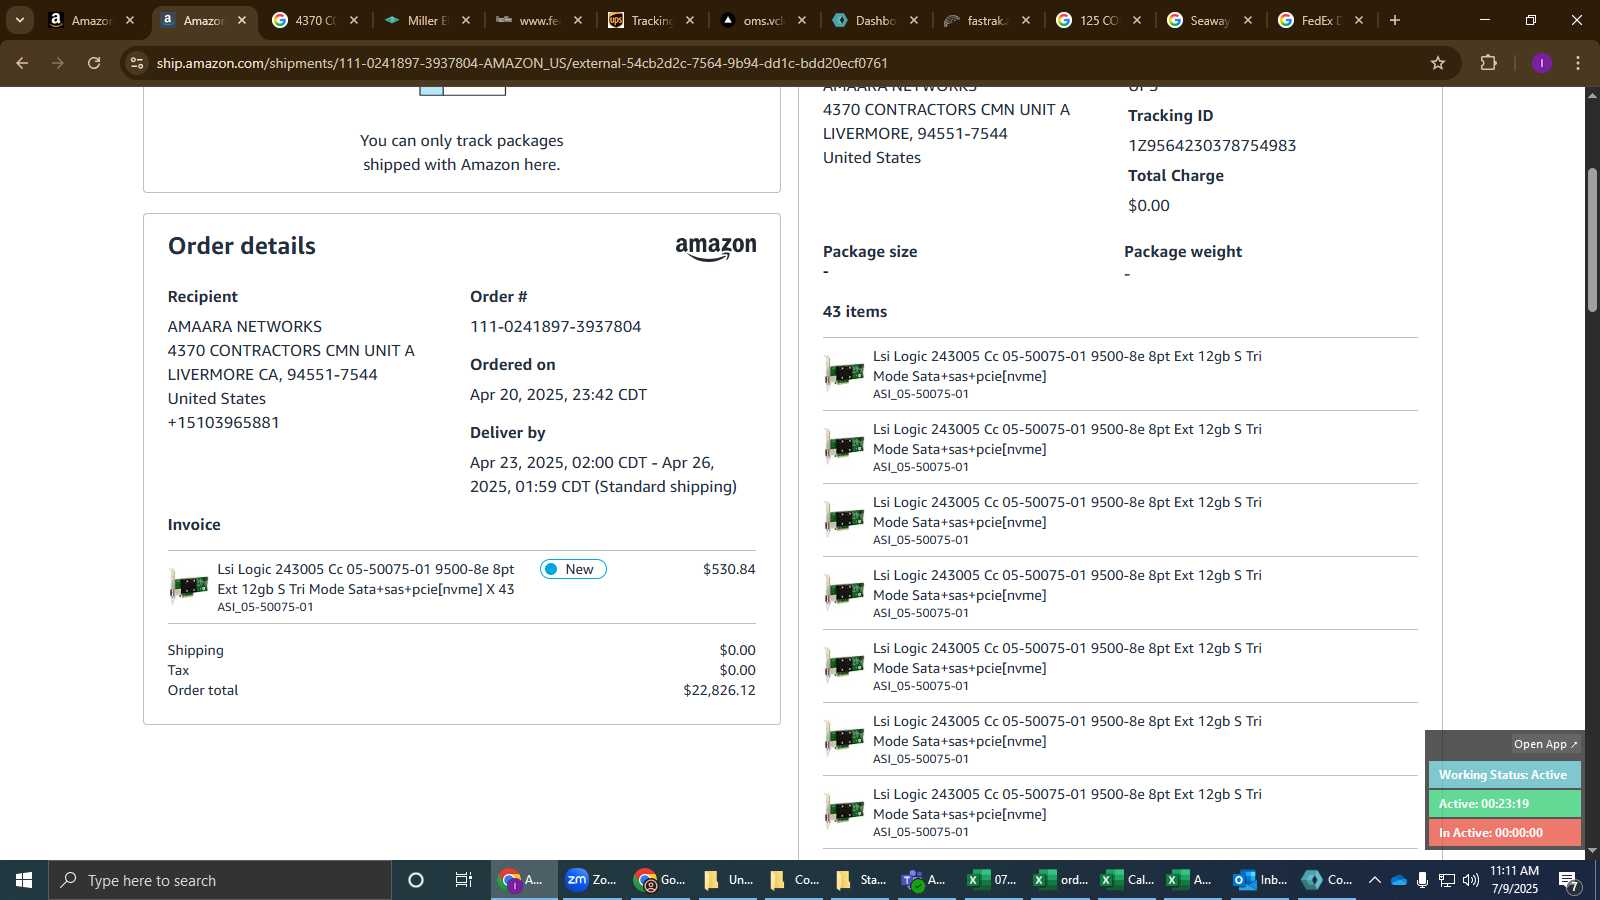Screen dimensions: 1600x900
Task: Open Zoom from the taskbar
Action: click(592, 880)
